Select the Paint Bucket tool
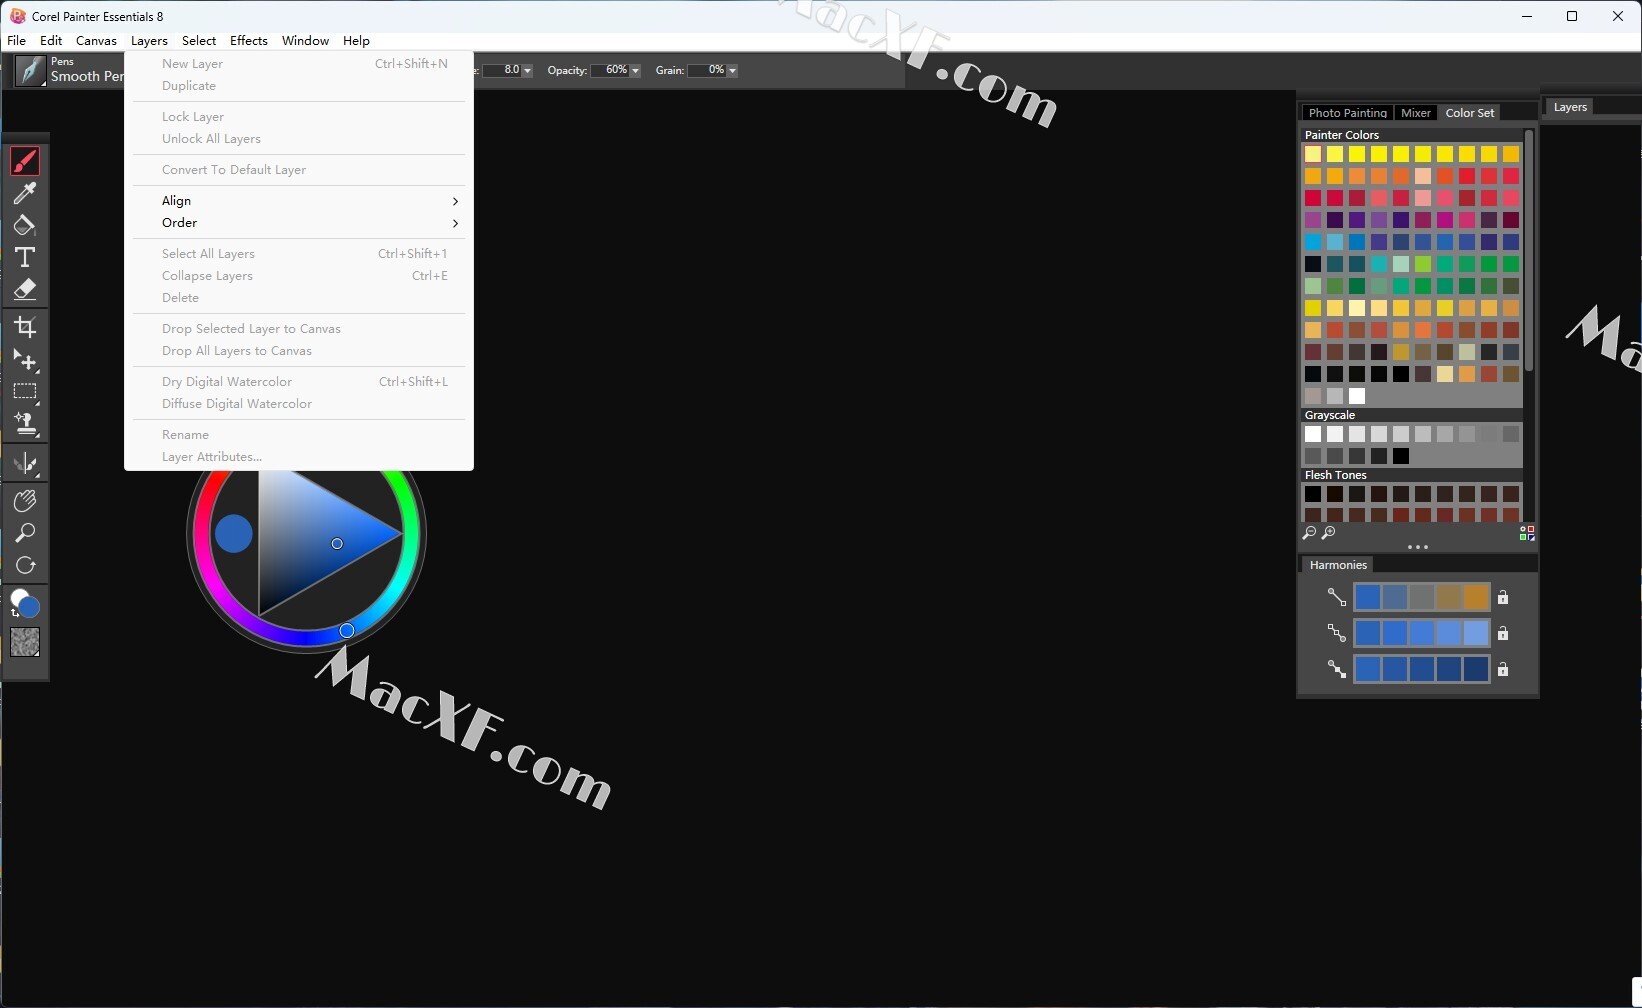 pos(25,225)
